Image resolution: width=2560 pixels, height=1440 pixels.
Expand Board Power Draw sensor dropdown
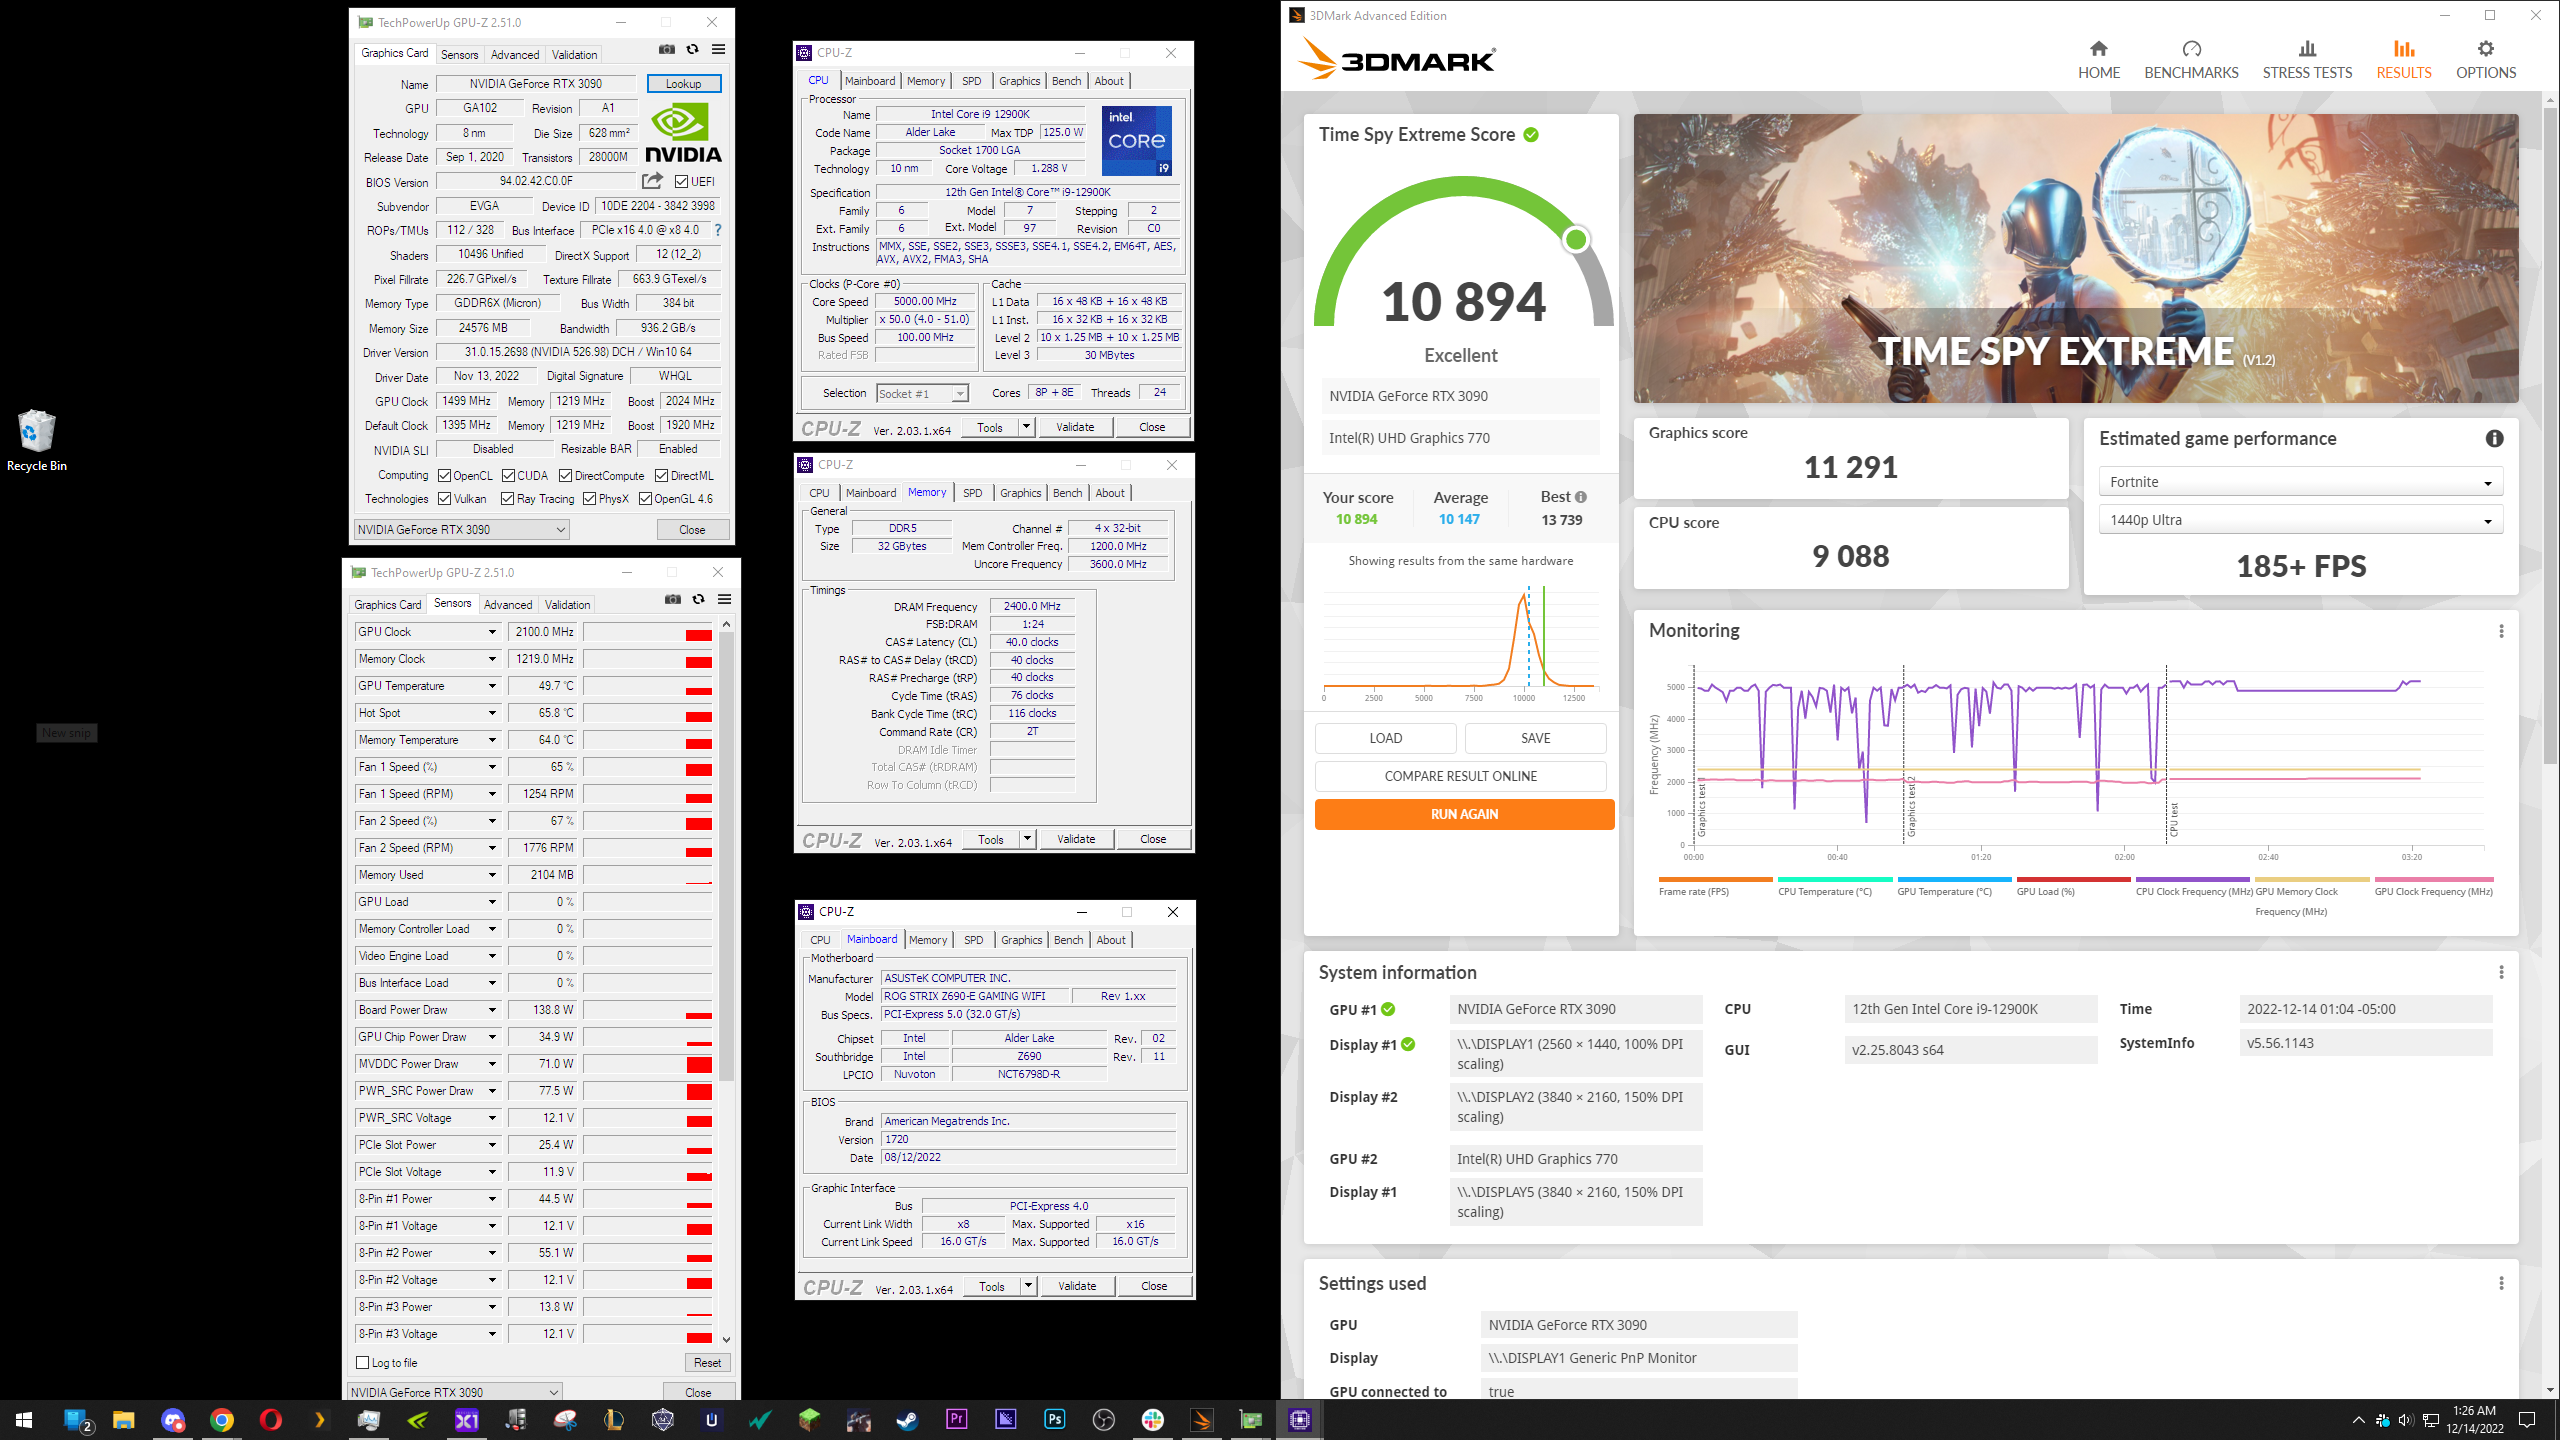492,1010
